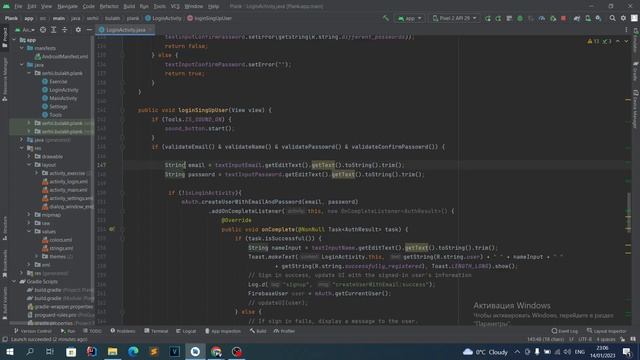Open the Android project view dropdown
The width and height of the screenshot is (640, 360).
pos(25,30)
